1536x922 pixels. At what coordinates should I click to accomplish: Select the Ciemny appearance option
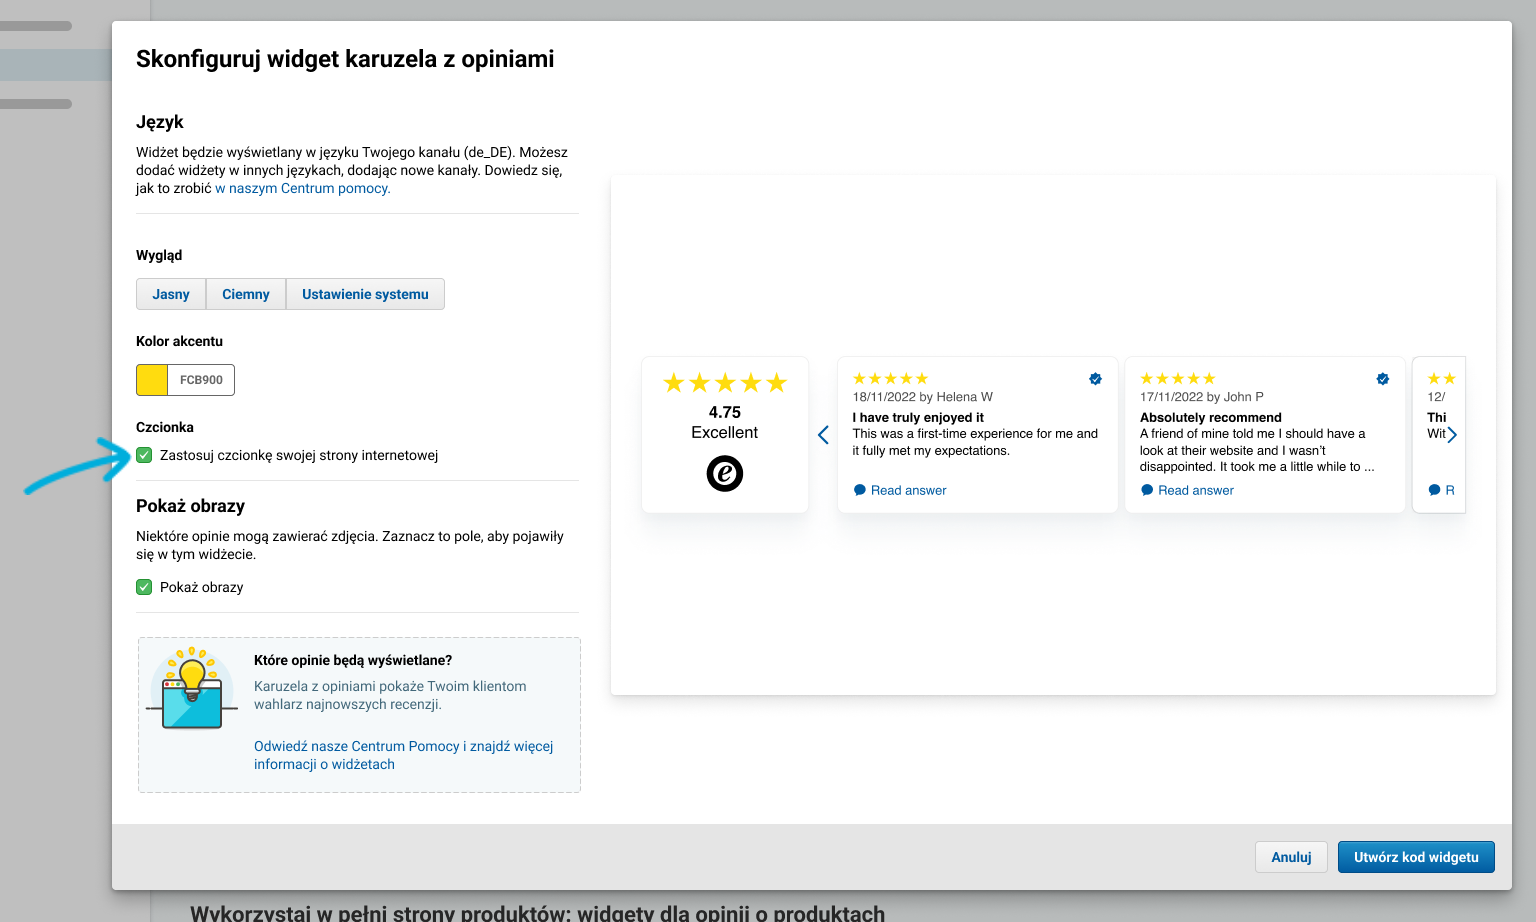pyautogui.click(x=246, y=294)
